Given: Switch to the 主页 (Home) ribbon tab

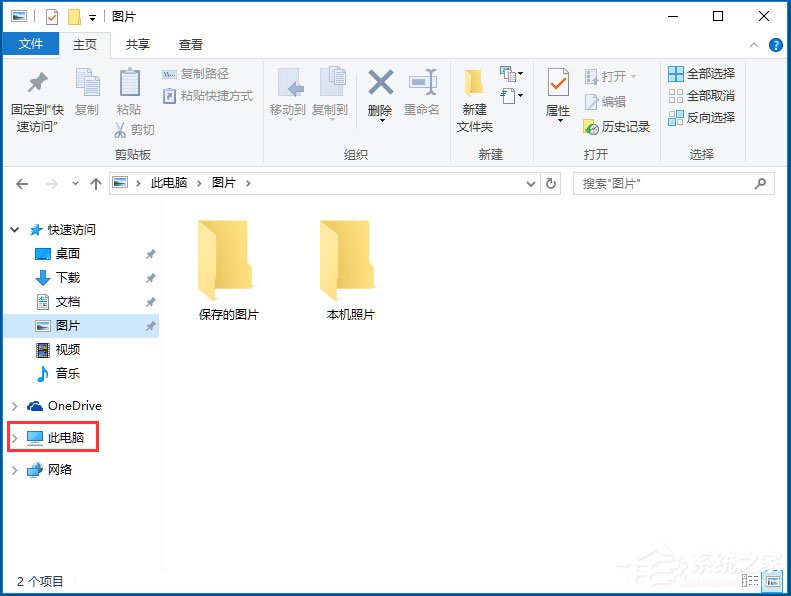Looking at the screenshot, I should tap(85, 44).
